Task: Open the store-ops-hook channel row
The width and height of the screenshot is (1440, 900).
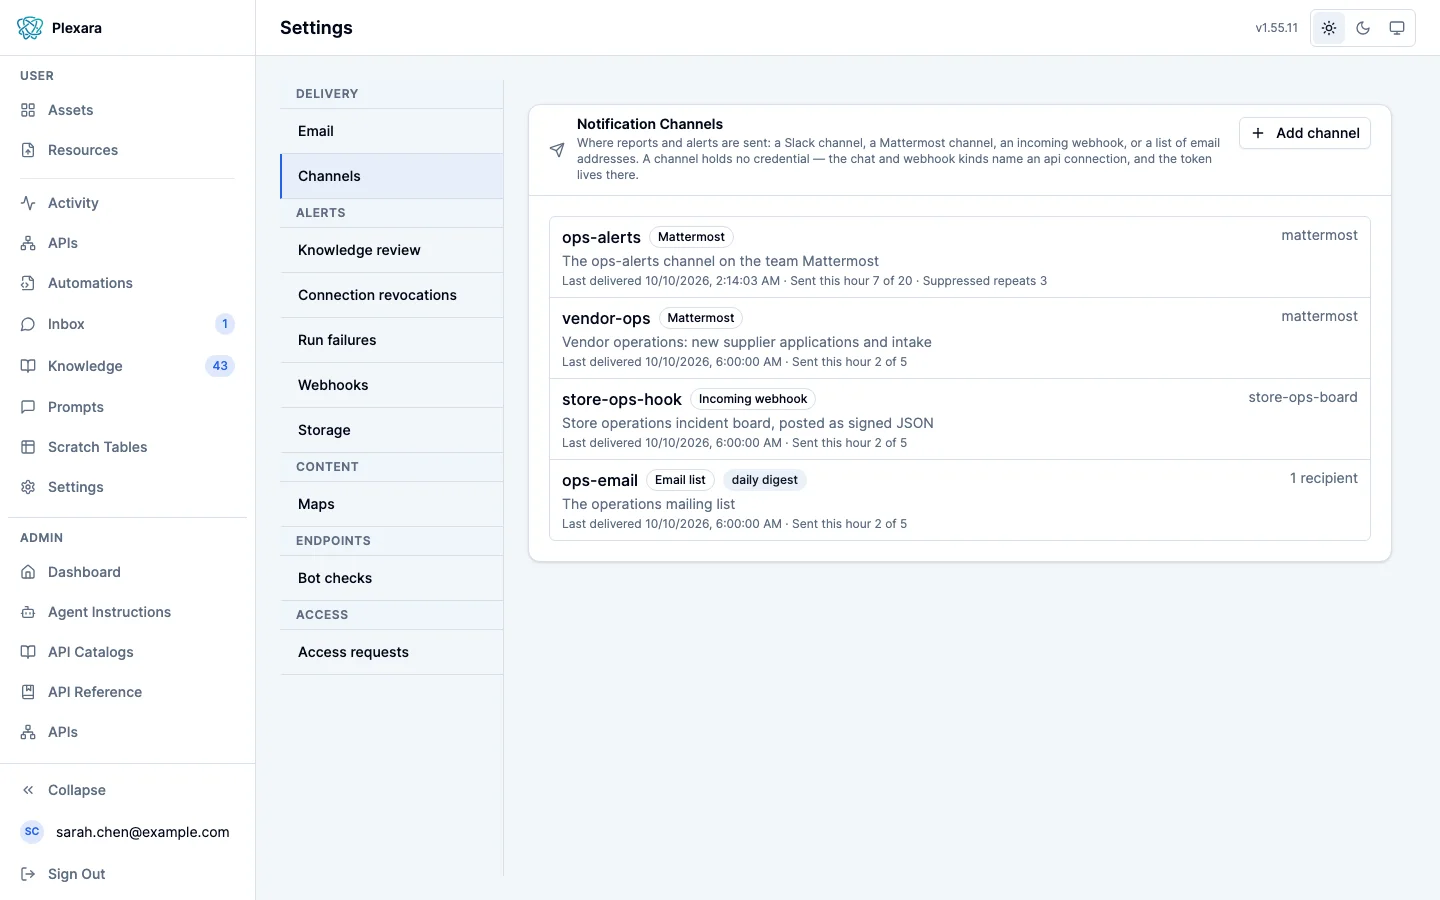Action: (960, 419)
